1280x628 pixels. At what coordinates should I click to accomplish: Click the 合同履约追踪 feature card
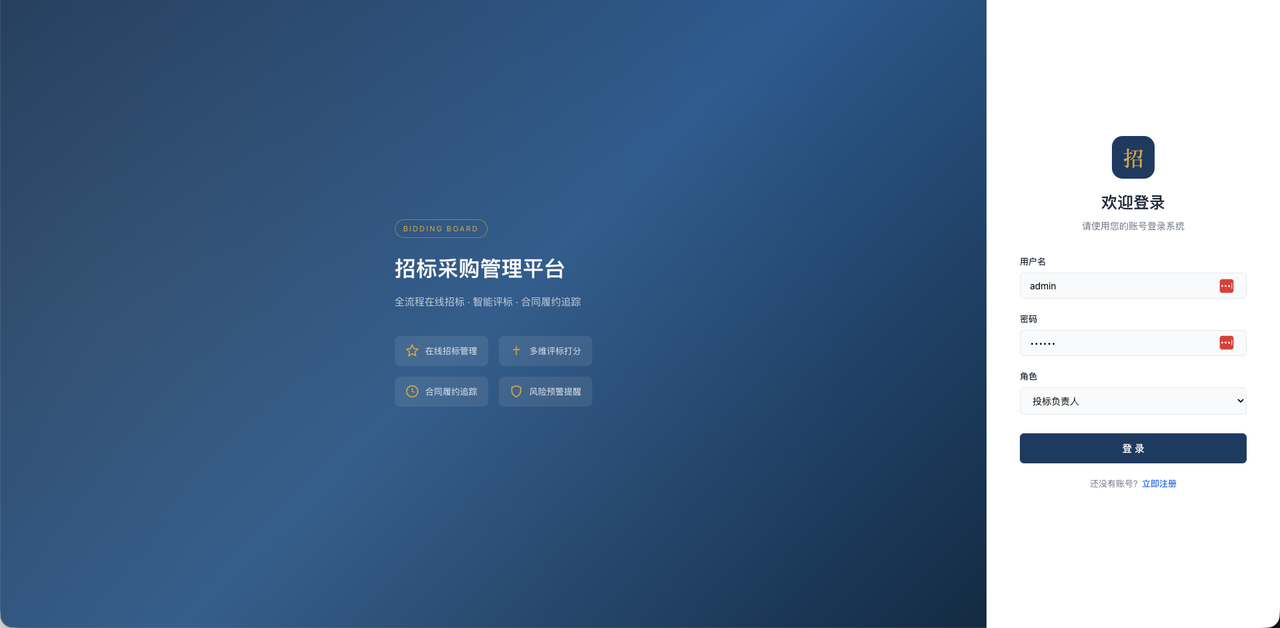coord(441,391)
